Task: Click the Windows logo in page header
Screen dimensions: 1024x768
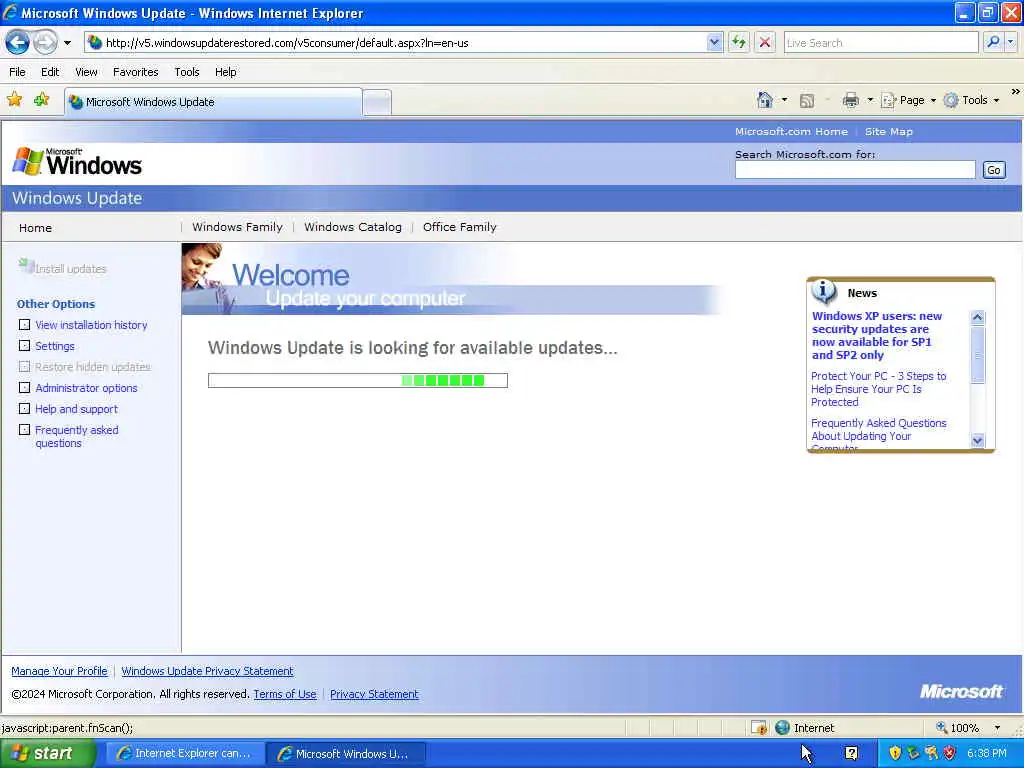Action: tap(77, 161)
